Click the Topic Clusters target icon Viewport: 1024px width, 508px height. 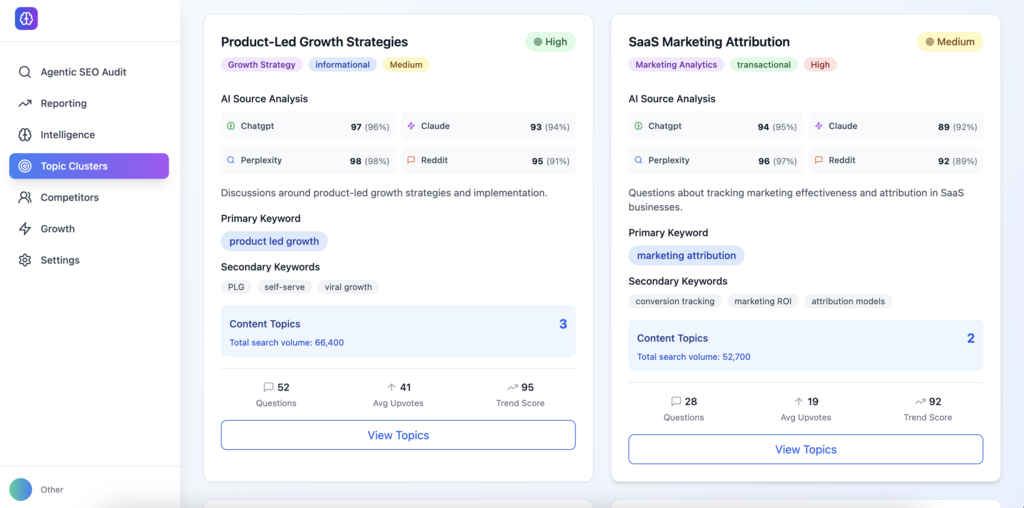tap(25, 166)
